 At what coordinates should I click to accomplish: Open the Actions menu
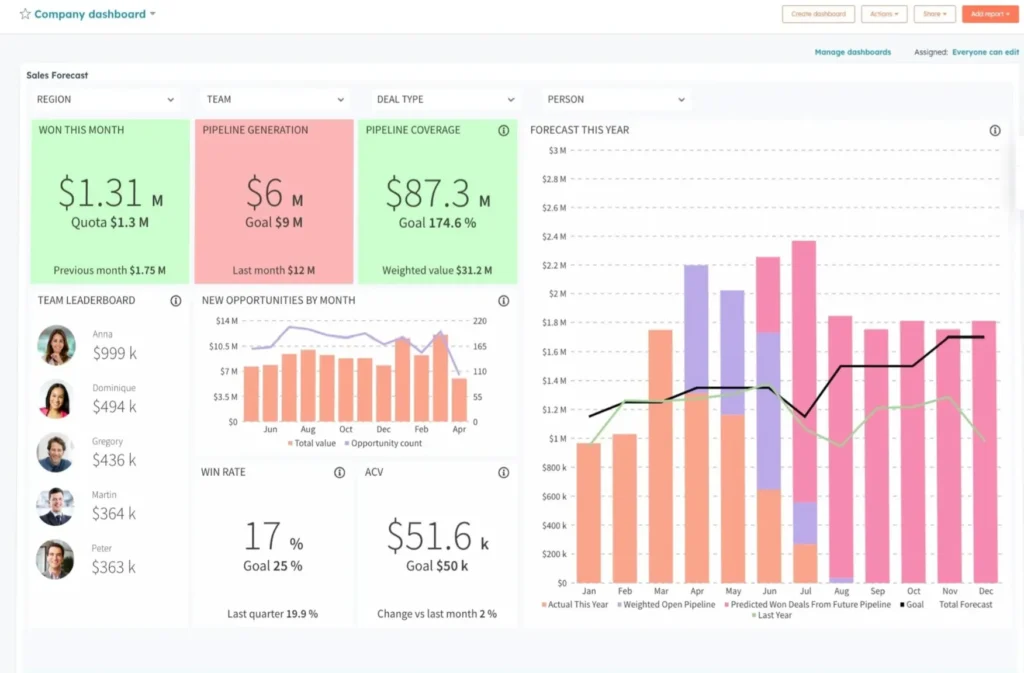pyautogui.click(x=884, y=13)
